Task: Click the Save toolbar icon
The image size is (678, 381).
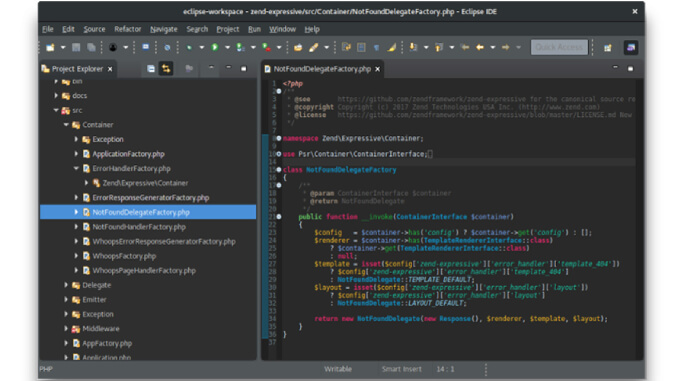Action: [x=76, y=47]
